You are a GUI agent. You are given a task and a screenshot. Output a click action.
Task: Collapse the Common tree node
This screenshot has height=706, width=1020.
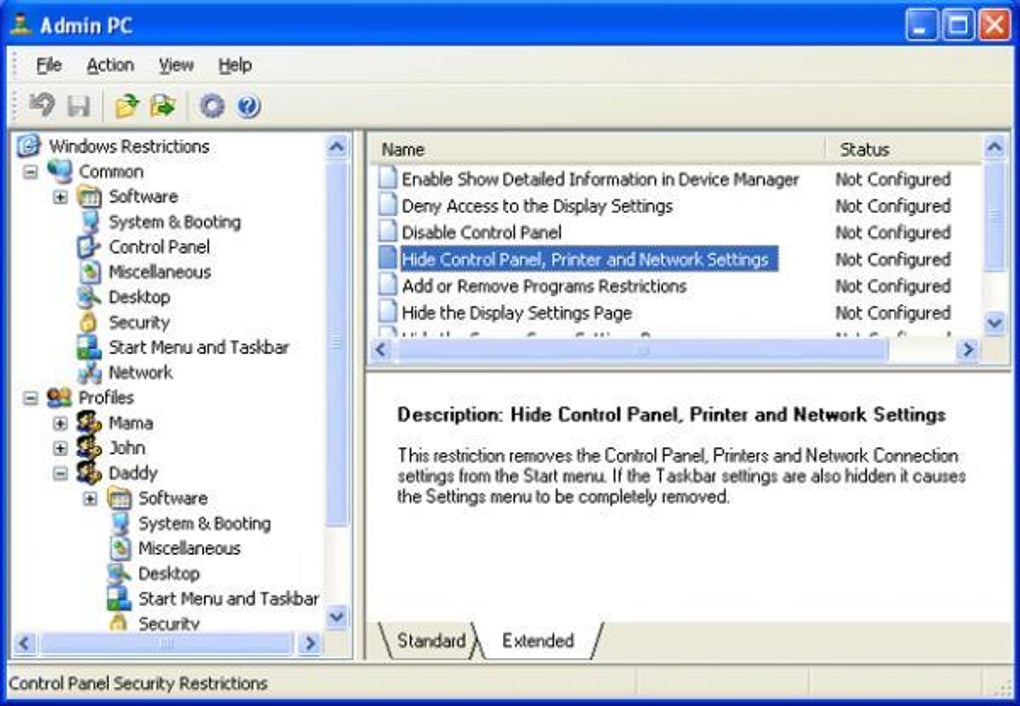pyautogui.click(x=30, y=172)
